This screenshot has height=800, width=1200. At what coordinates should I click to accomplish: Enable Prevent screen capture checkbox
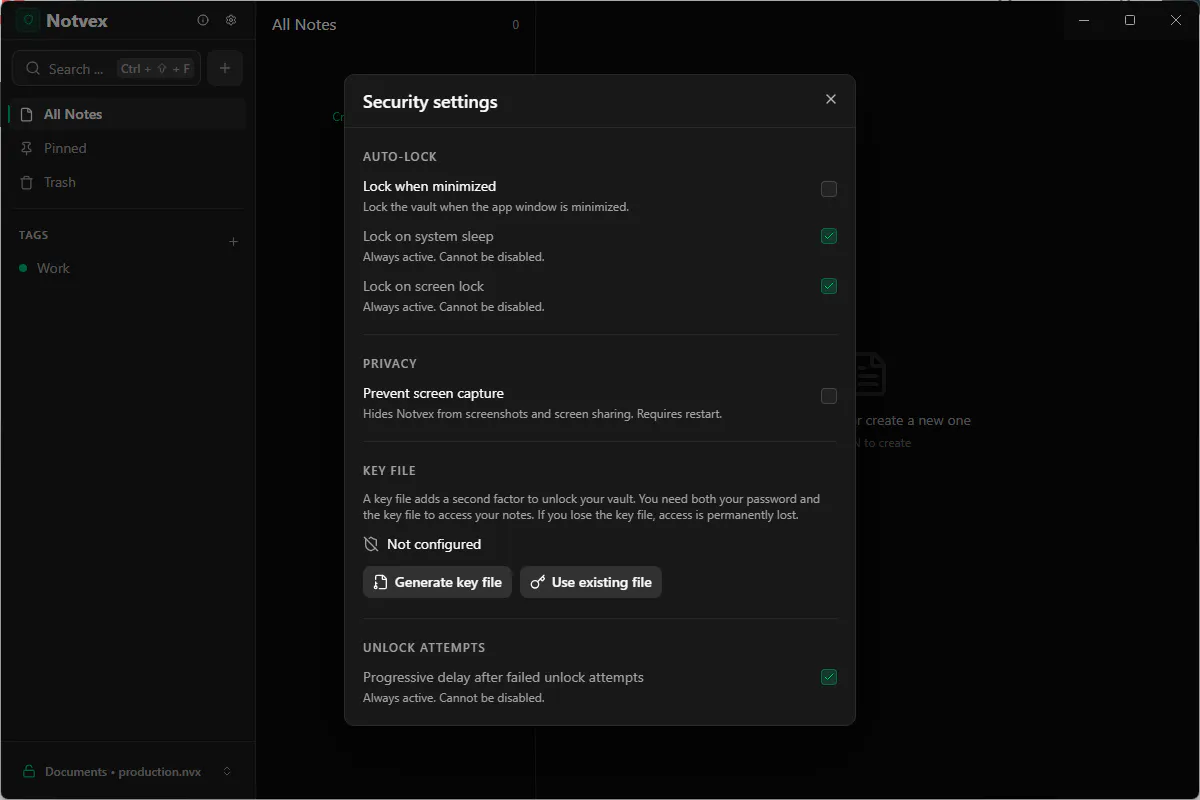coord(829,396)
